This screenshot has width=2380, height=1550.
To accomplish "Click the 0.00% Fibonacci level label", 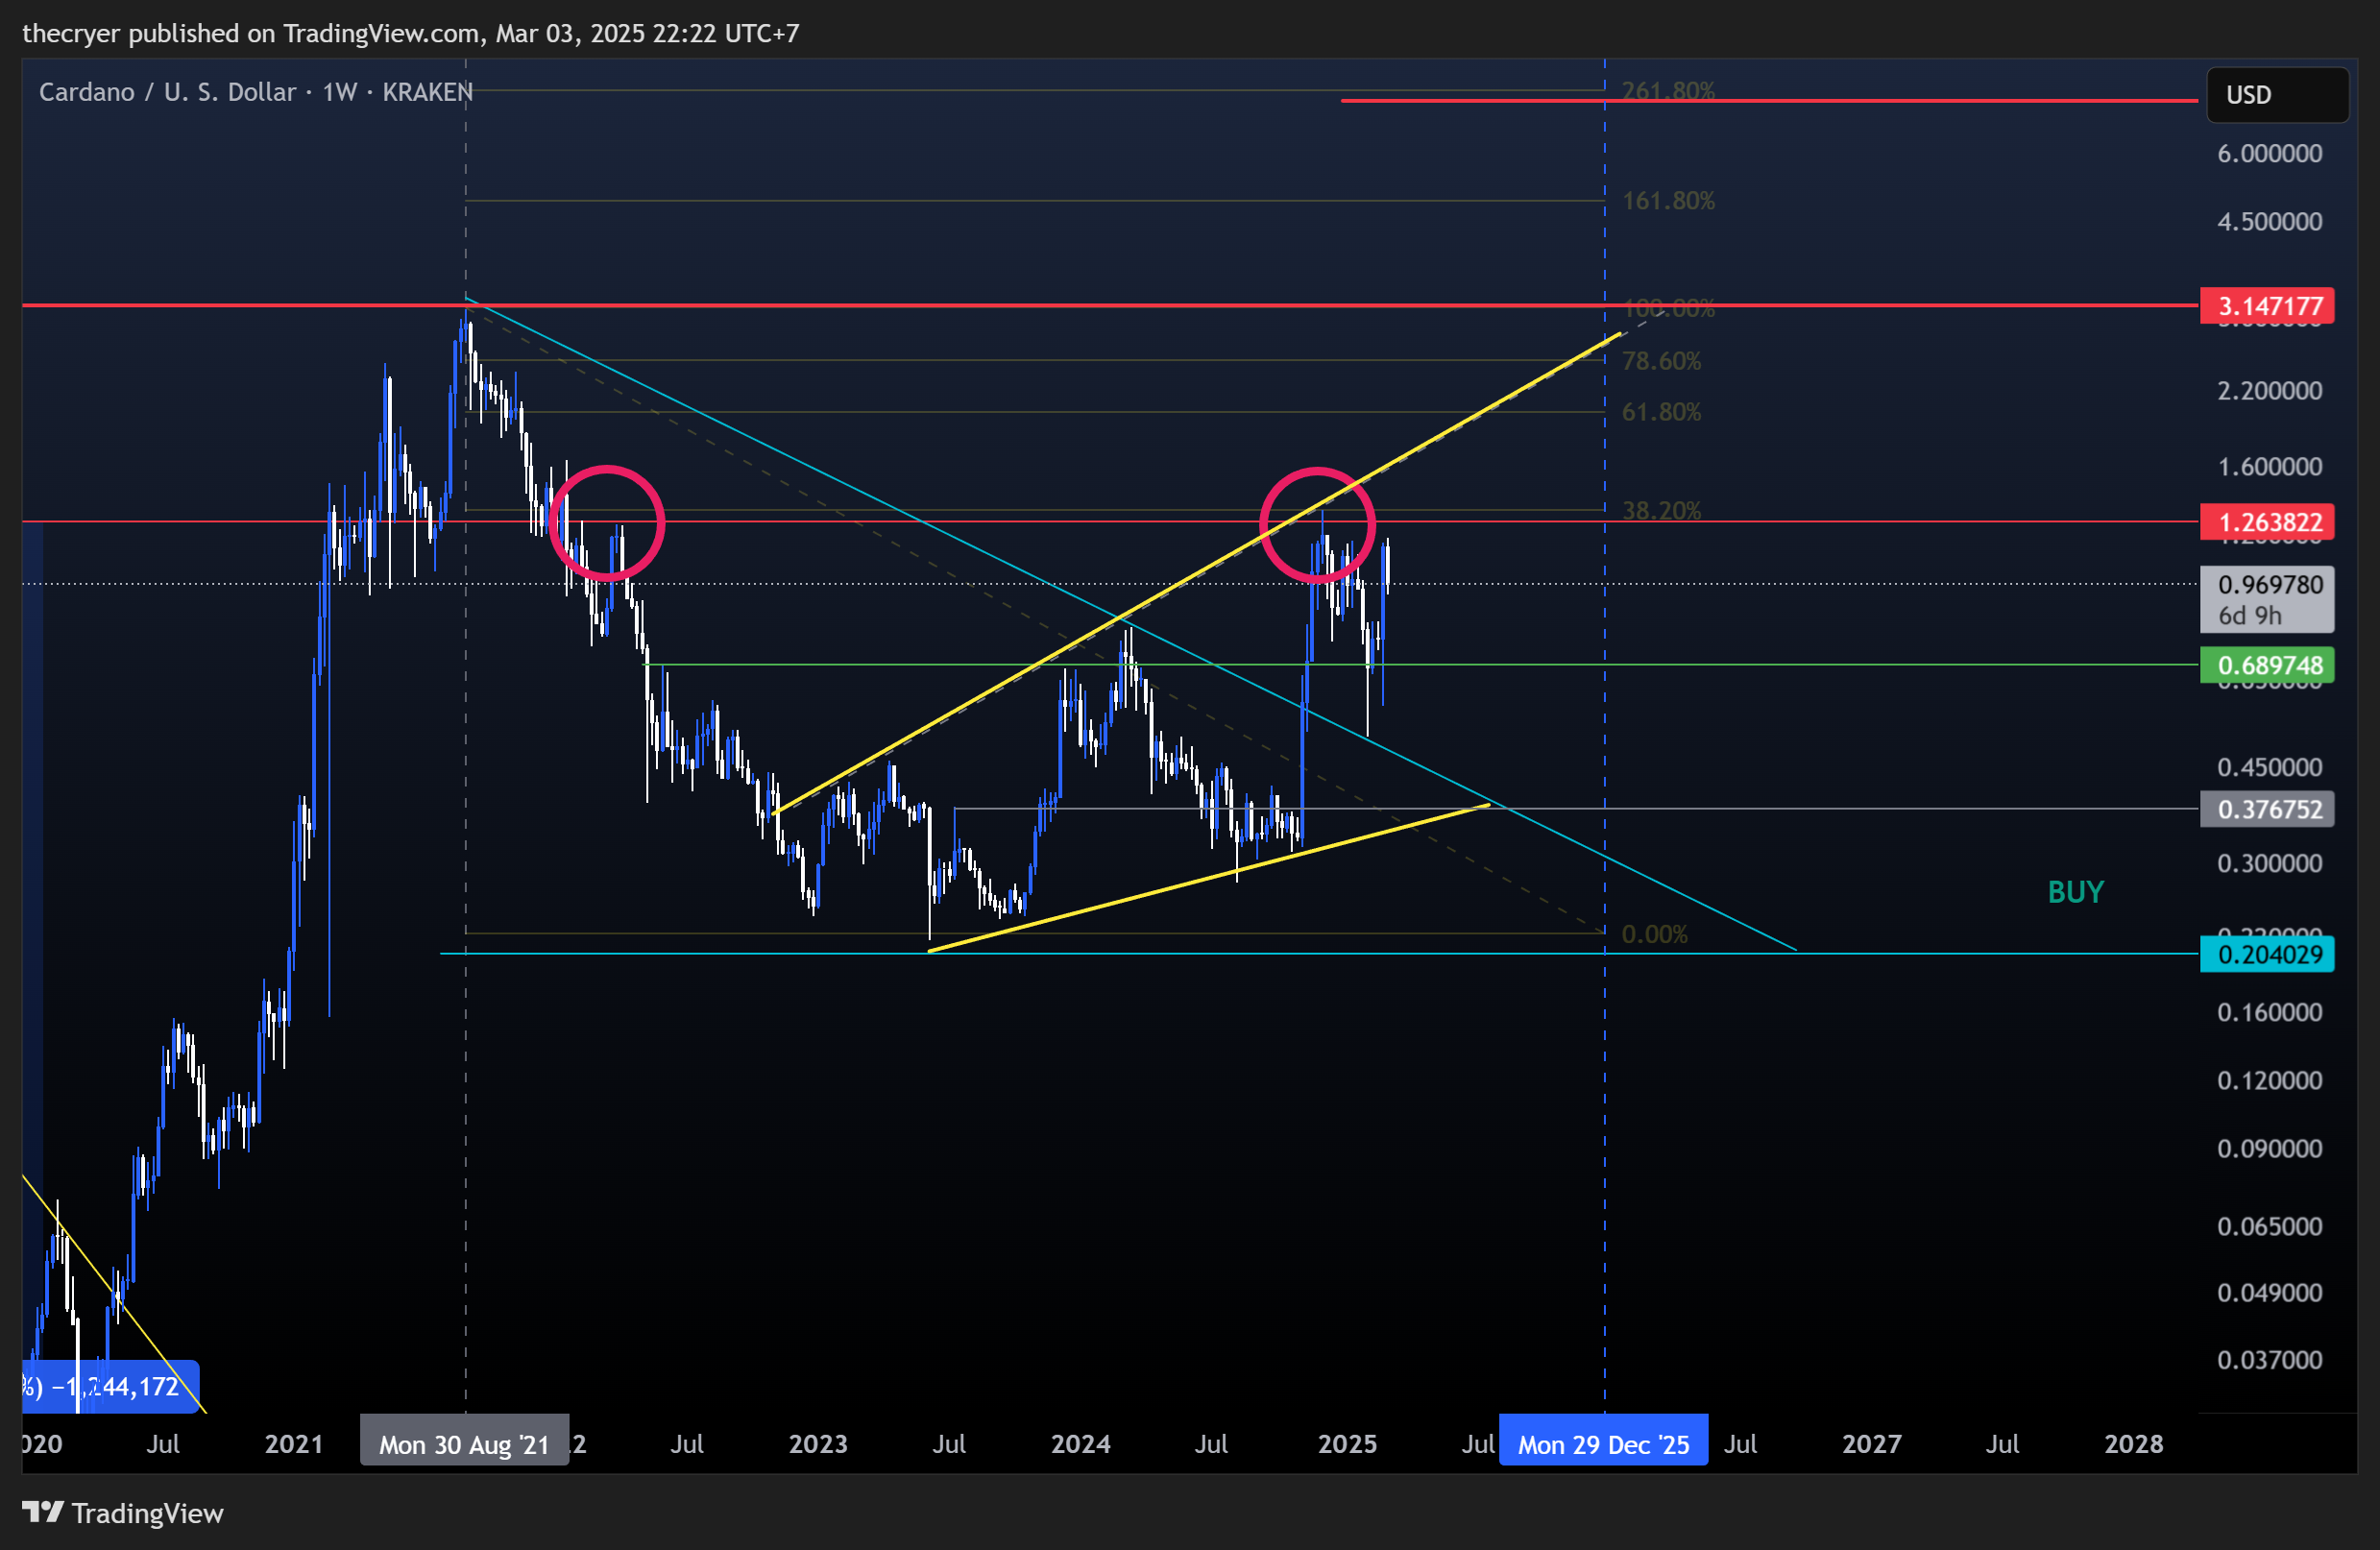I will tap(1654, 934).
